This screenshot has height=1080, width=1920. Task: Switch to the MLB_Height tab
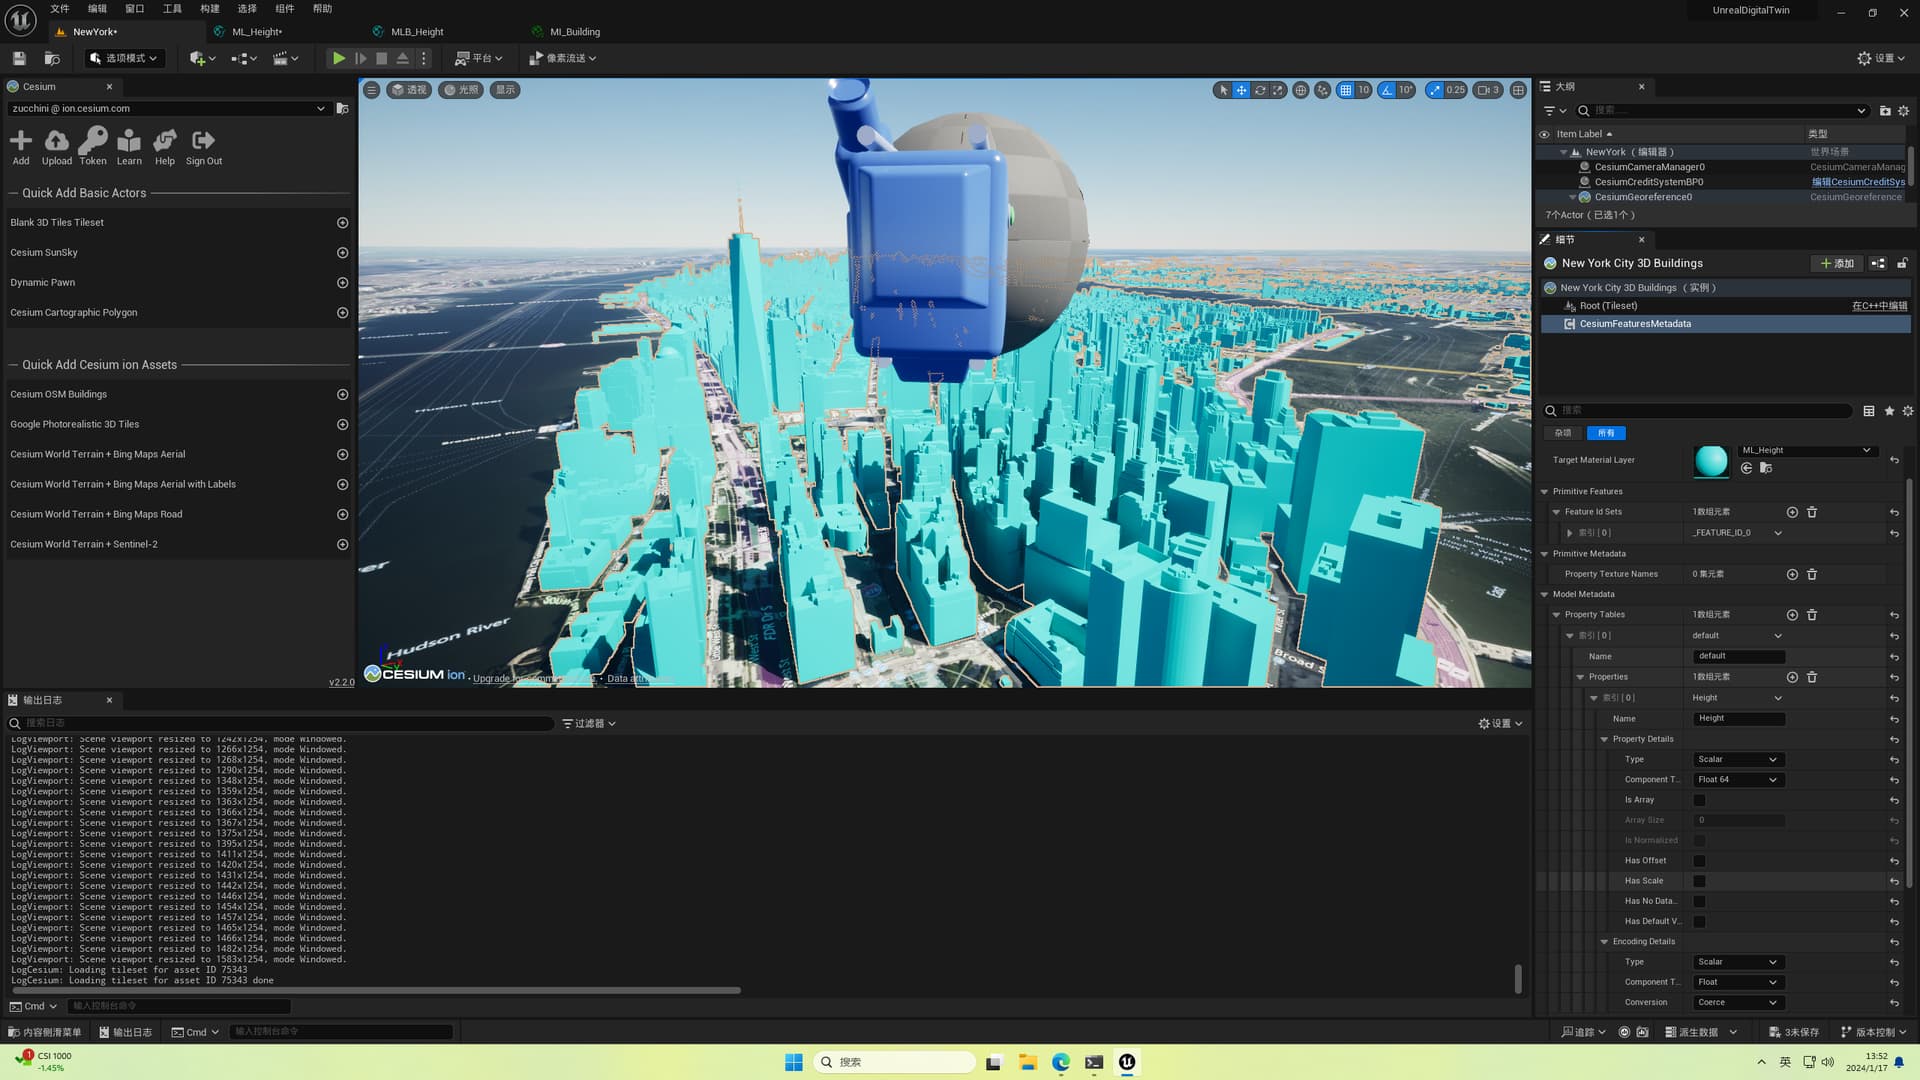(x=416, y=32)
